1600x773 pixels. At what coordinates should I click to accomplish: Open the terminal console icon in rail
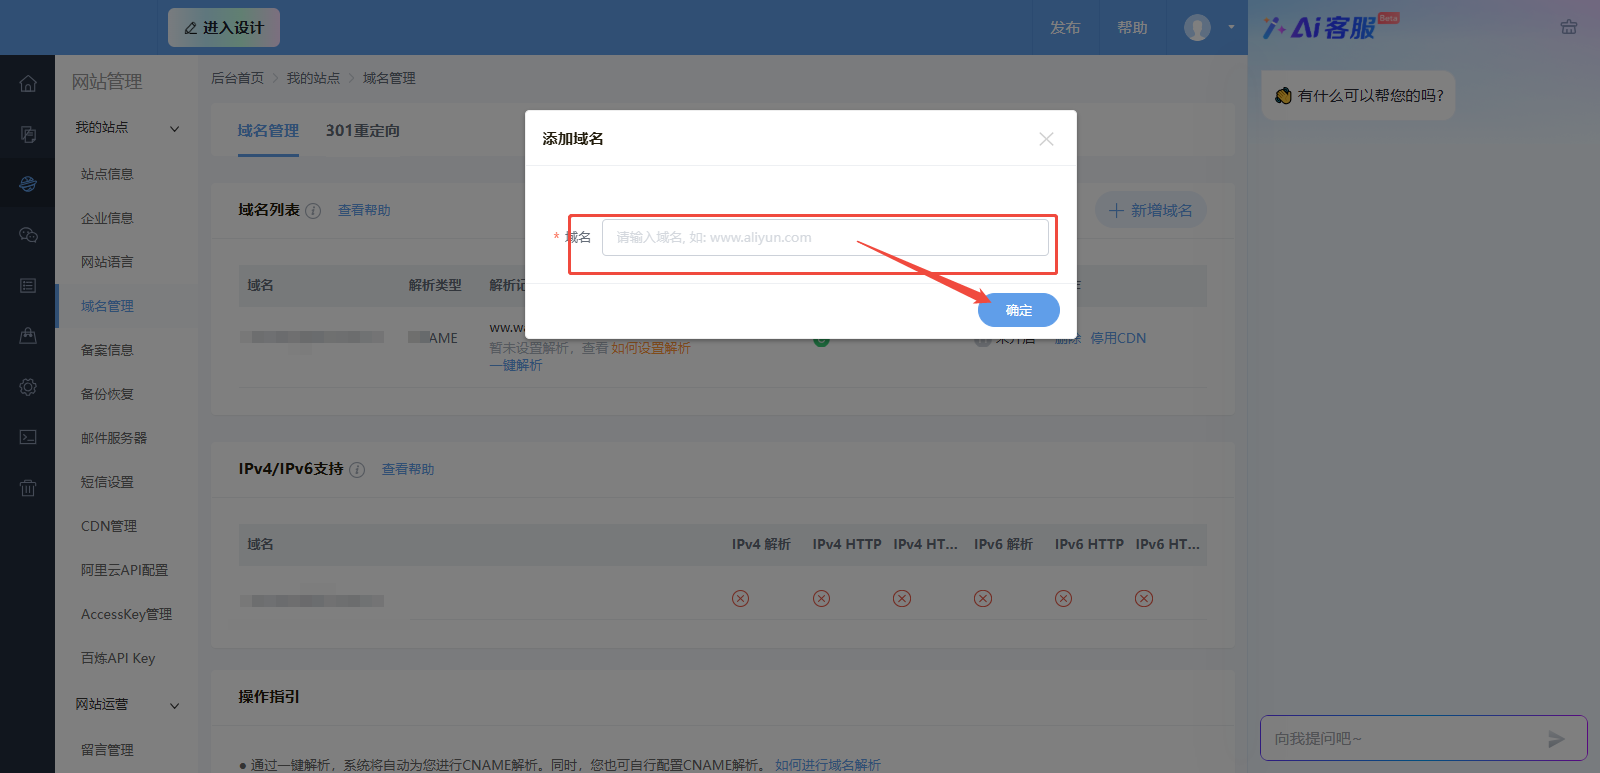pyautogui.click(x=28, y=437)
